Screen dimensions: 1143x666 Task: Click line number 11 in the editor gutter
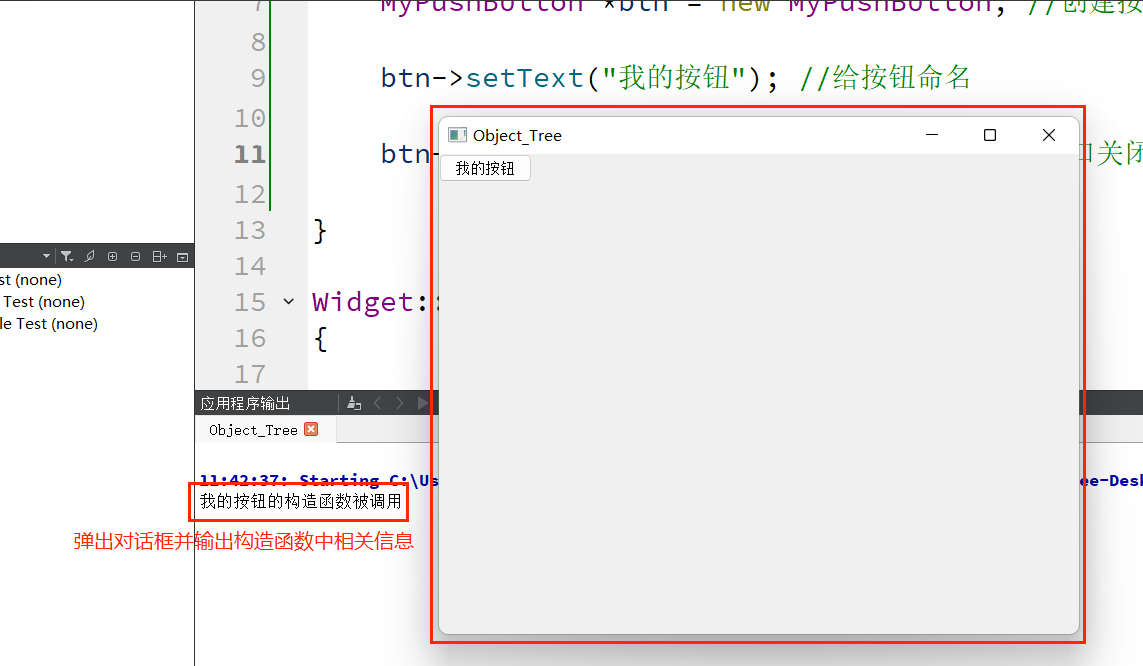point(249,154)
